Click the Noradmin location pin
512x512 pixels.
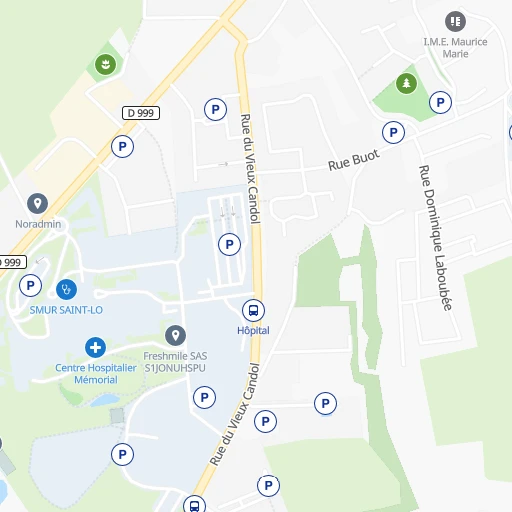pyautogui.click(x=37, y=203)
